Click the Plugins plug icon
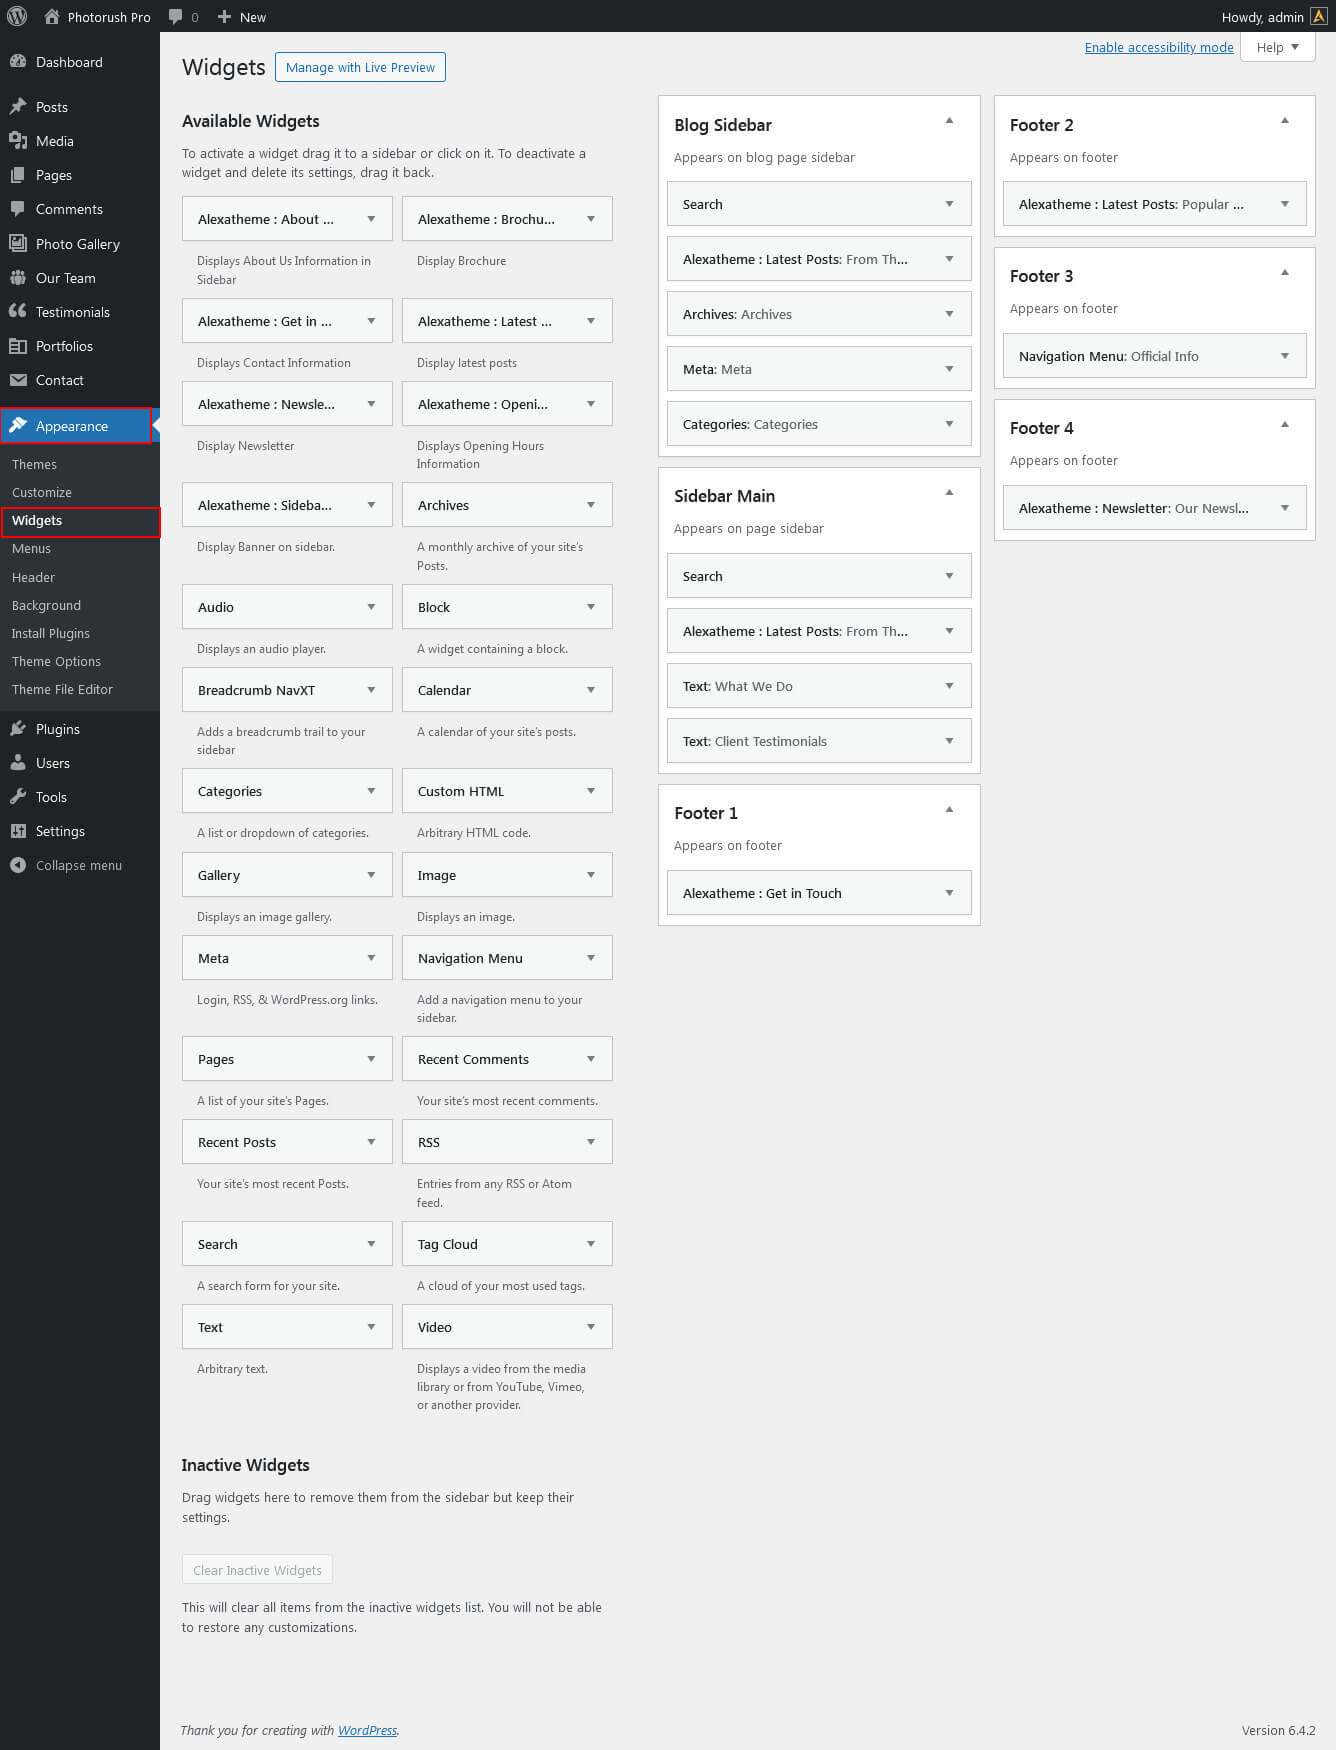Viewport: 1336px width, 1750px height. pyautogui.click(x=18, y=728)
